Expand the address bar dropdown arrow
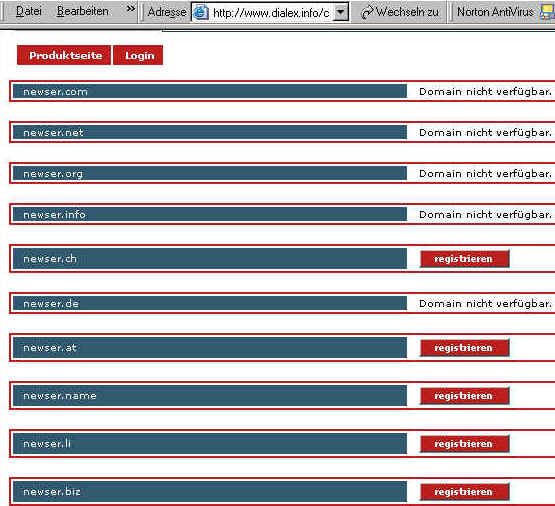 (340, 13)
